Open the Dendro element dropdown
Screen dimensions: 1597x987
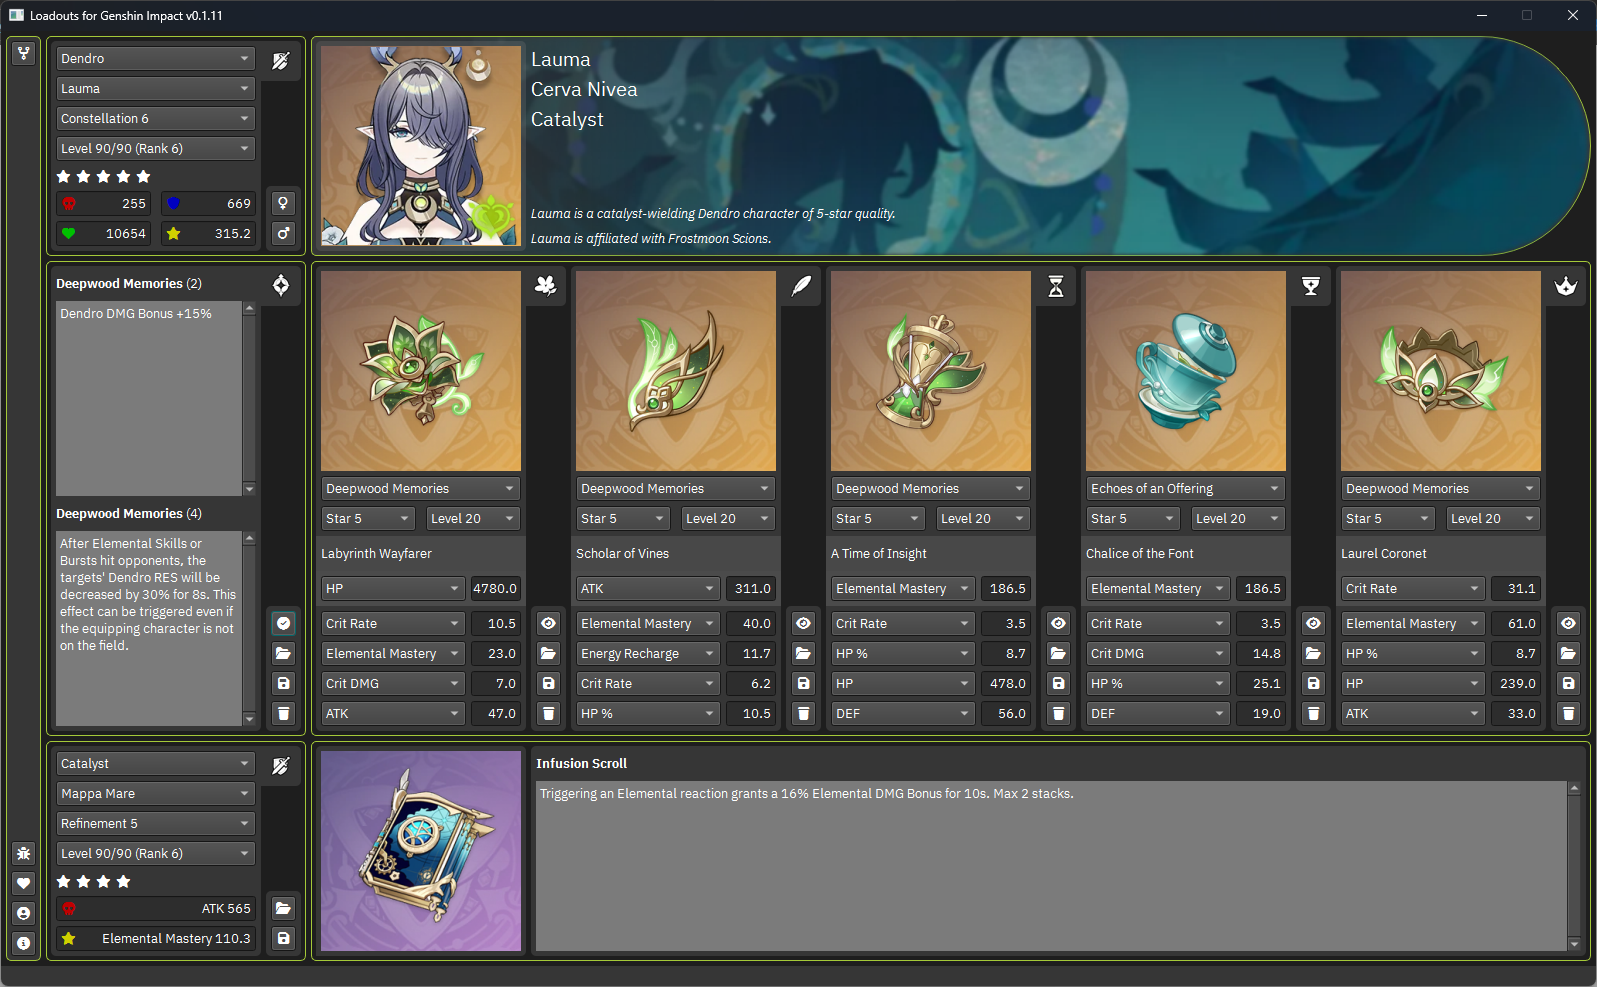click(155, 58)
